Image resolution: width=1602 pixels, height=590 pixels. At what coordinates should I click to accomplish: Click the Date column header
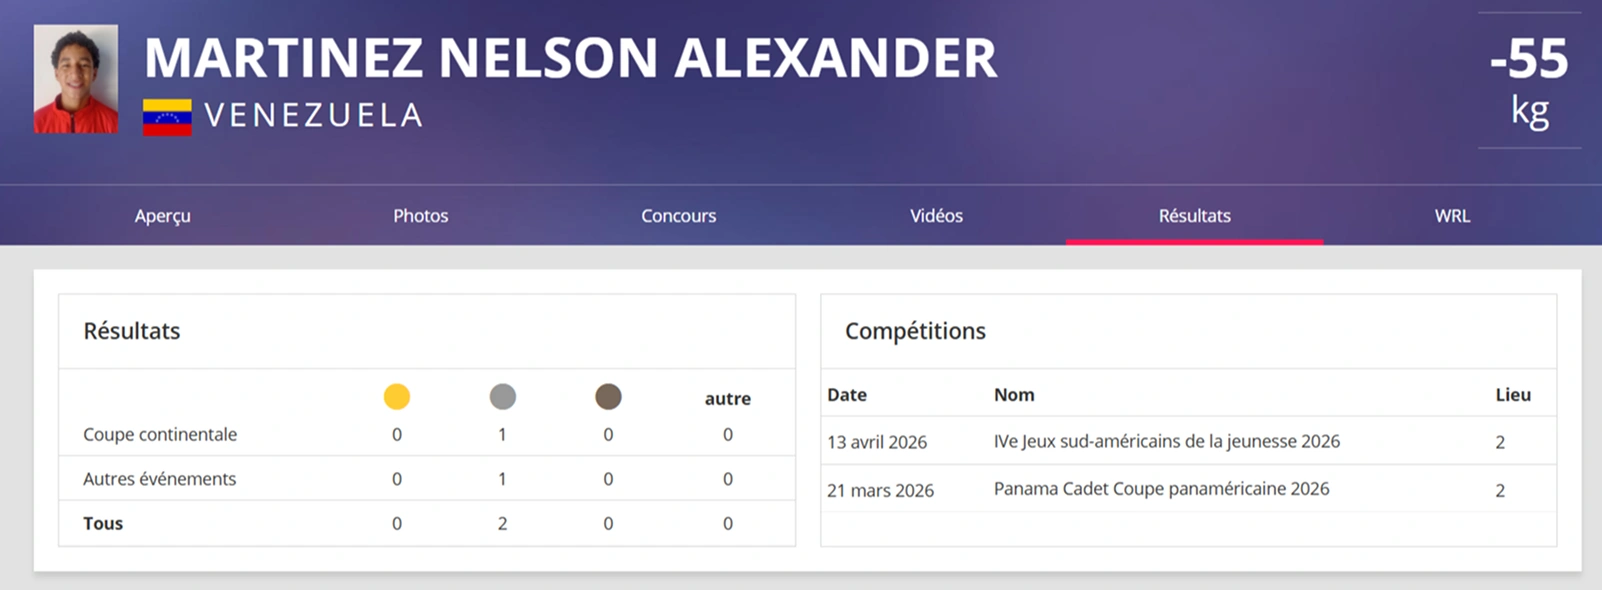pos(847,395)
